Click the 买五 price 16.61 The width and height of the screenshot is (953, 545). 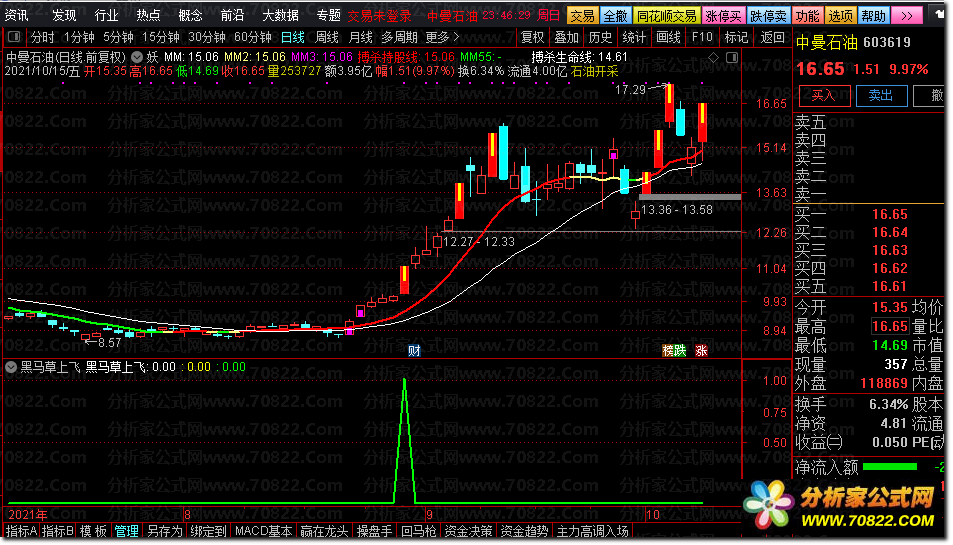889,286
